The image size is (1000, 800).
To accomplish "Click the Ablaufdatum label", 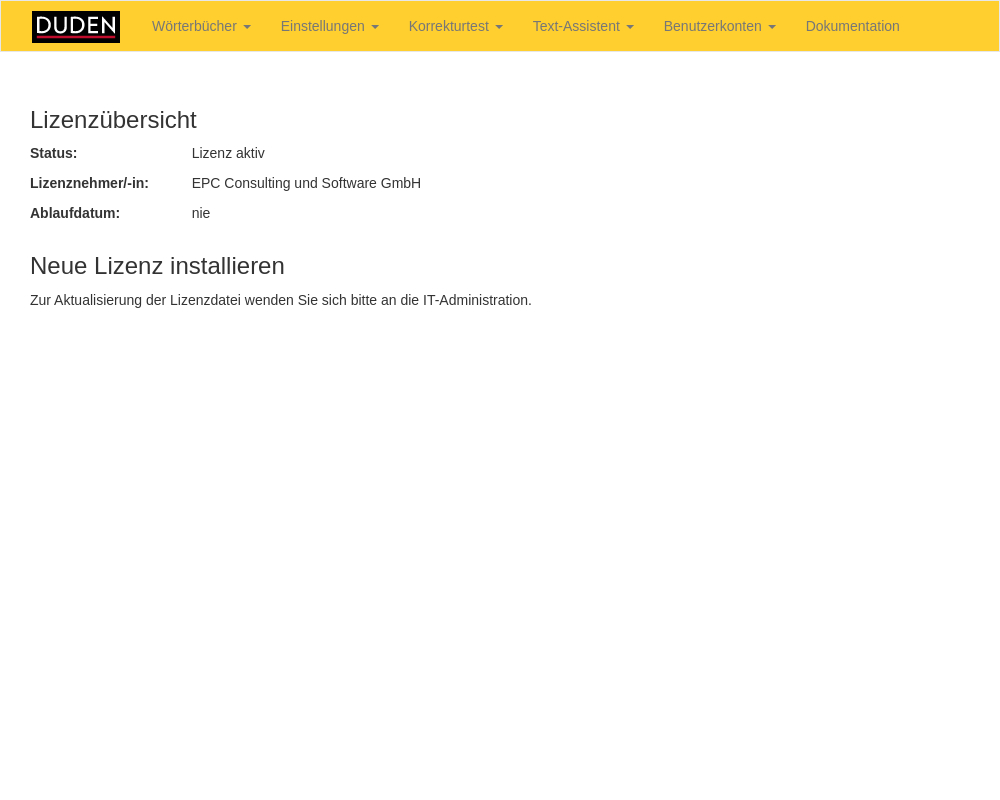I will tap(75, 213).
